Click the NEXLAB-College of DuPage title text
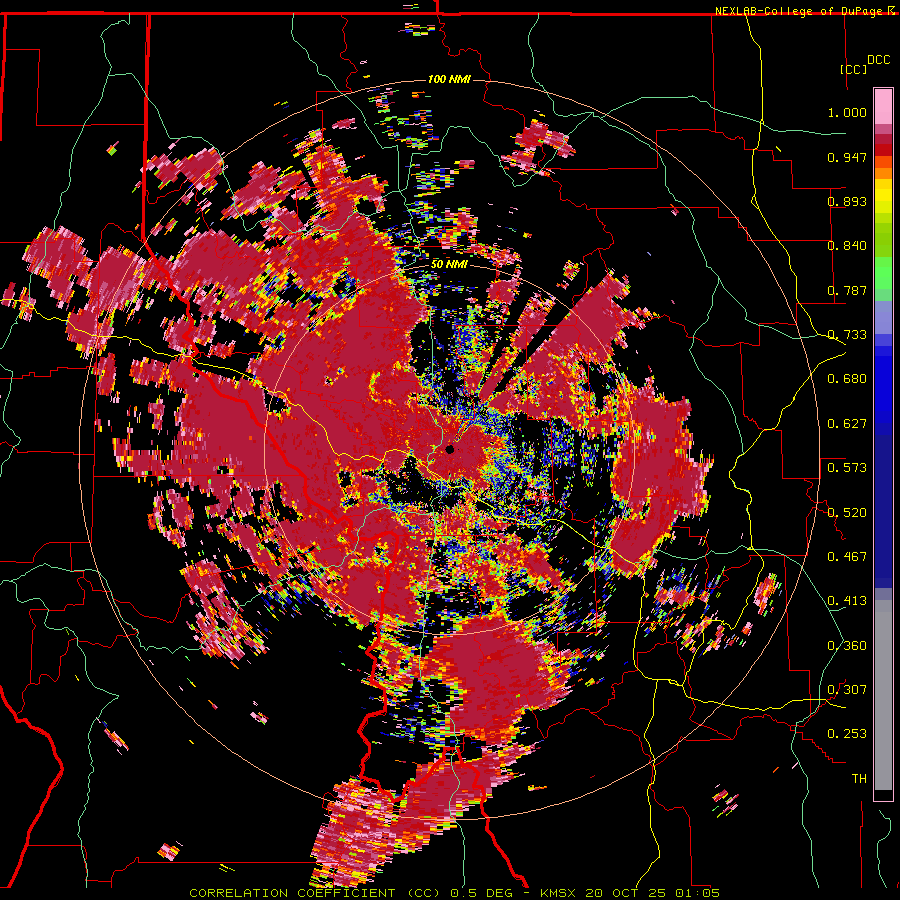This screenshot has width=900, height=900. tap(801, 11)
